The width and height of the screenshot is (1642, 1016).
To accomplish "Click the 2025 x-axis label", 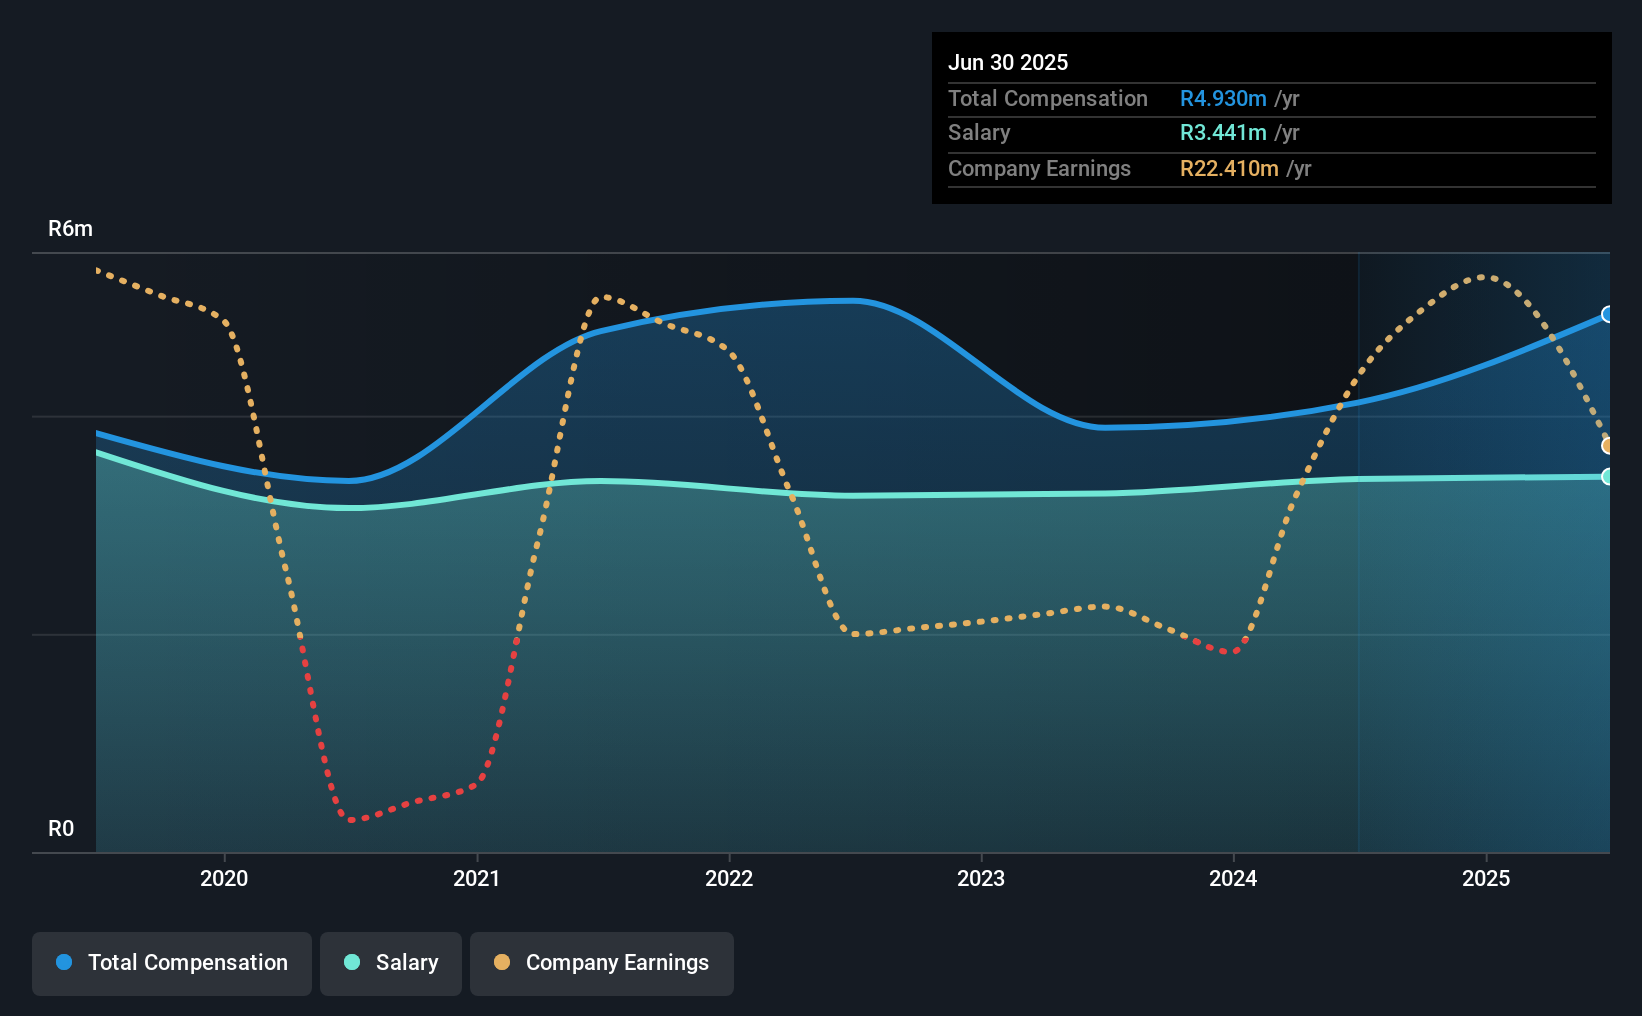I will click(x=1486, y=878).
